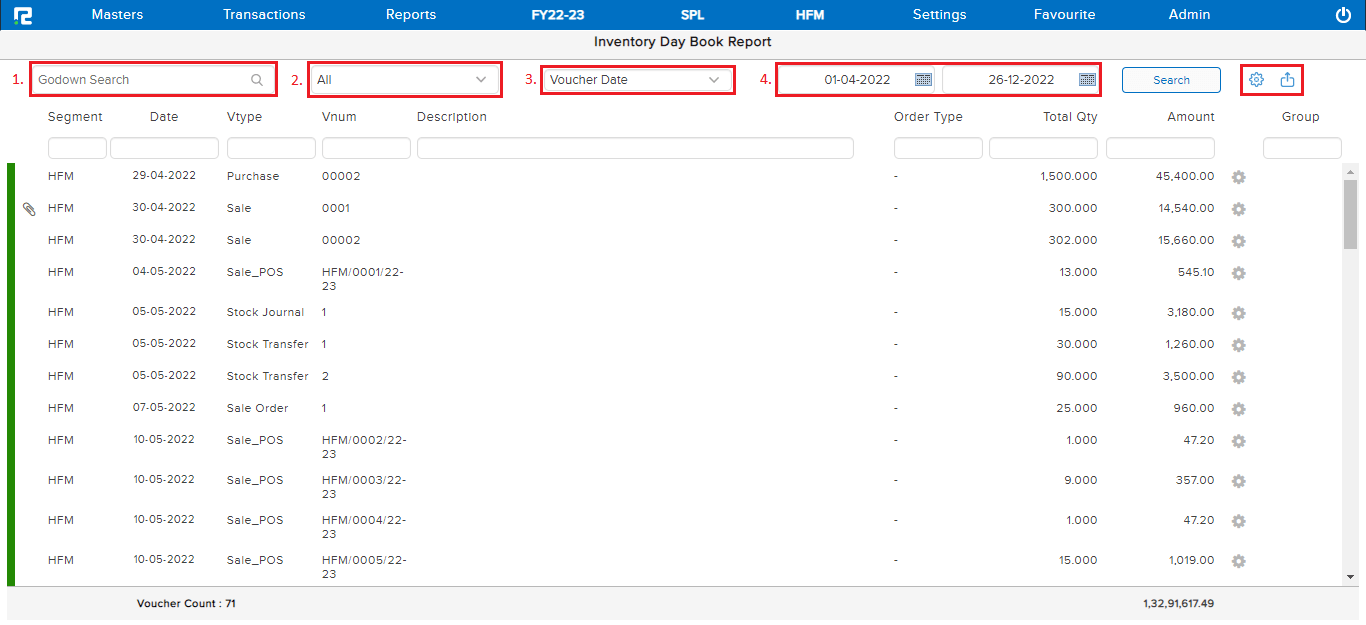1366x625 pixels.
Task: Click the magnifier in the Godown Search box
Action: pos(258,78)
